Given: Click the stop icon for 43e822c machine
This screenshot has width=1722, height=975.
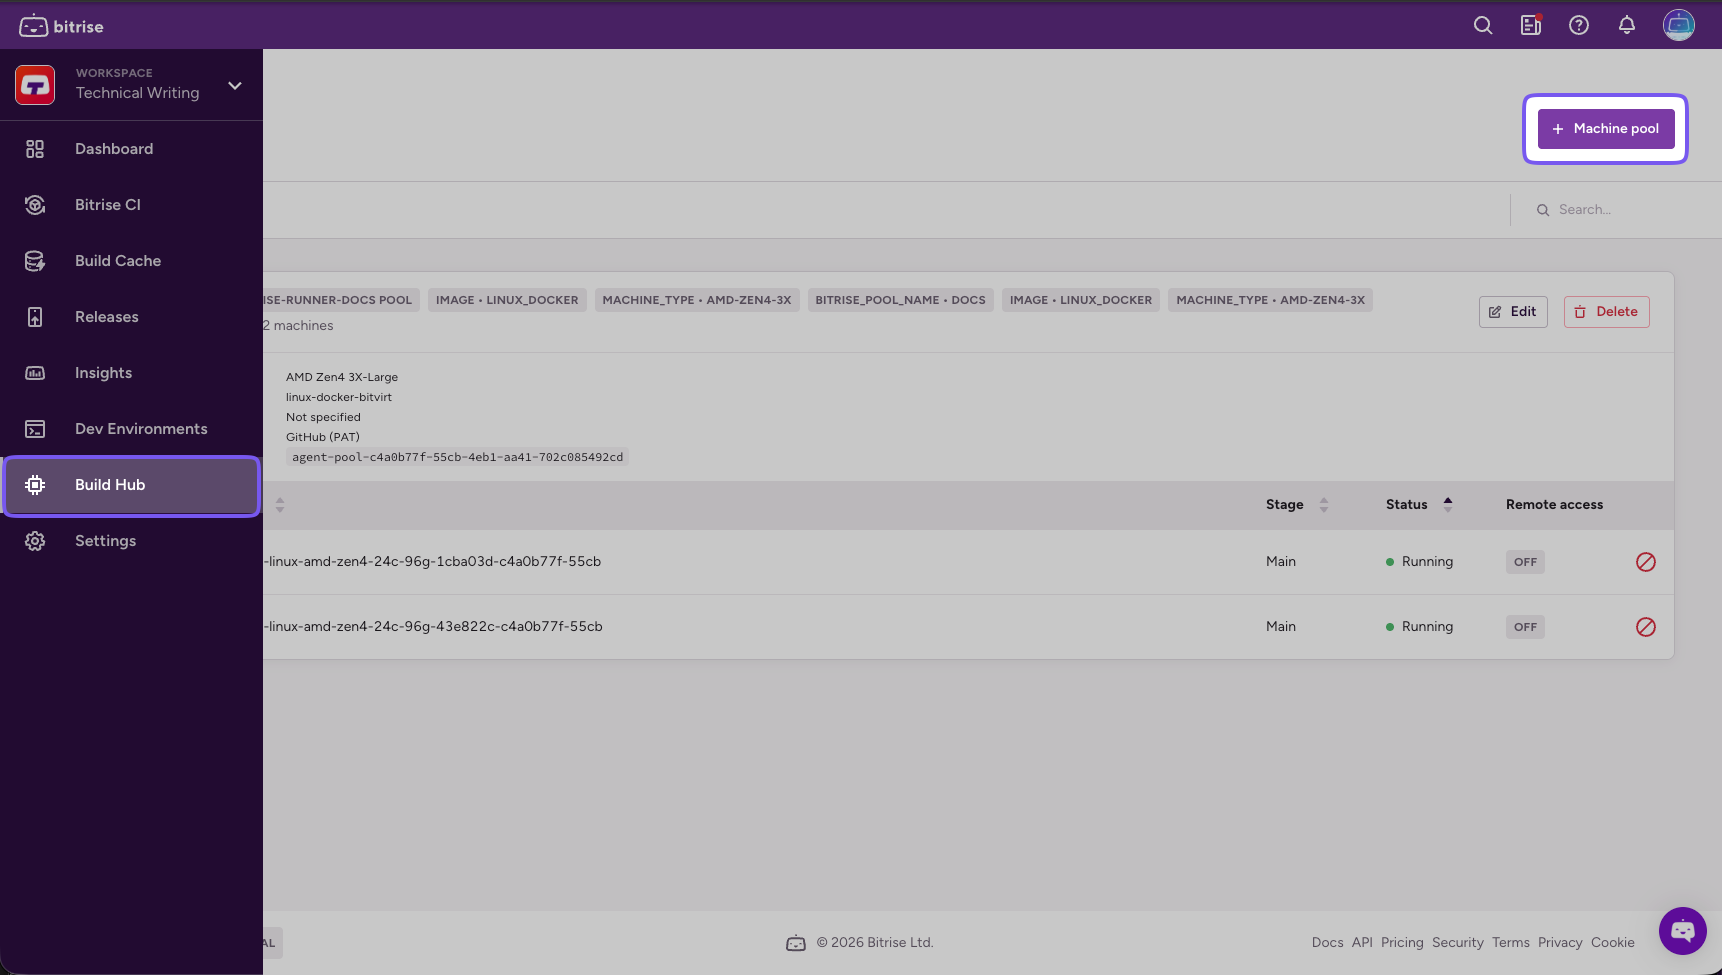Looking at the screenshot, I should click(1645, 627).
